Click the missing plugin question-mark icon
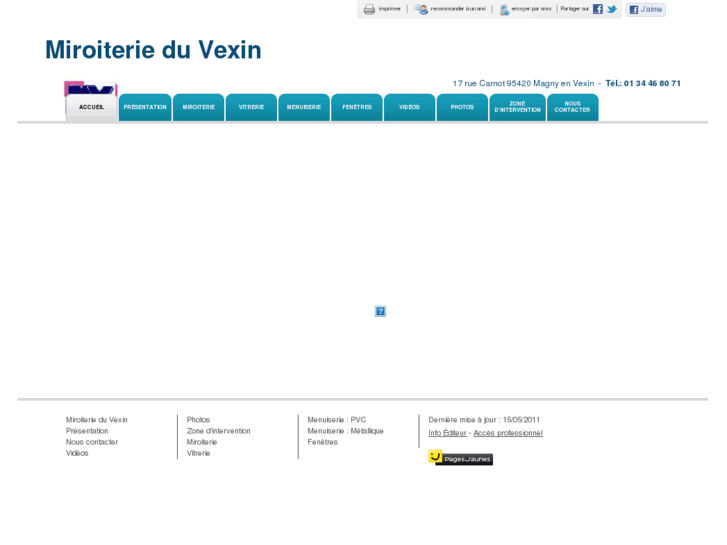The height and width of the screenshot is (545, 727). (380, 311)
